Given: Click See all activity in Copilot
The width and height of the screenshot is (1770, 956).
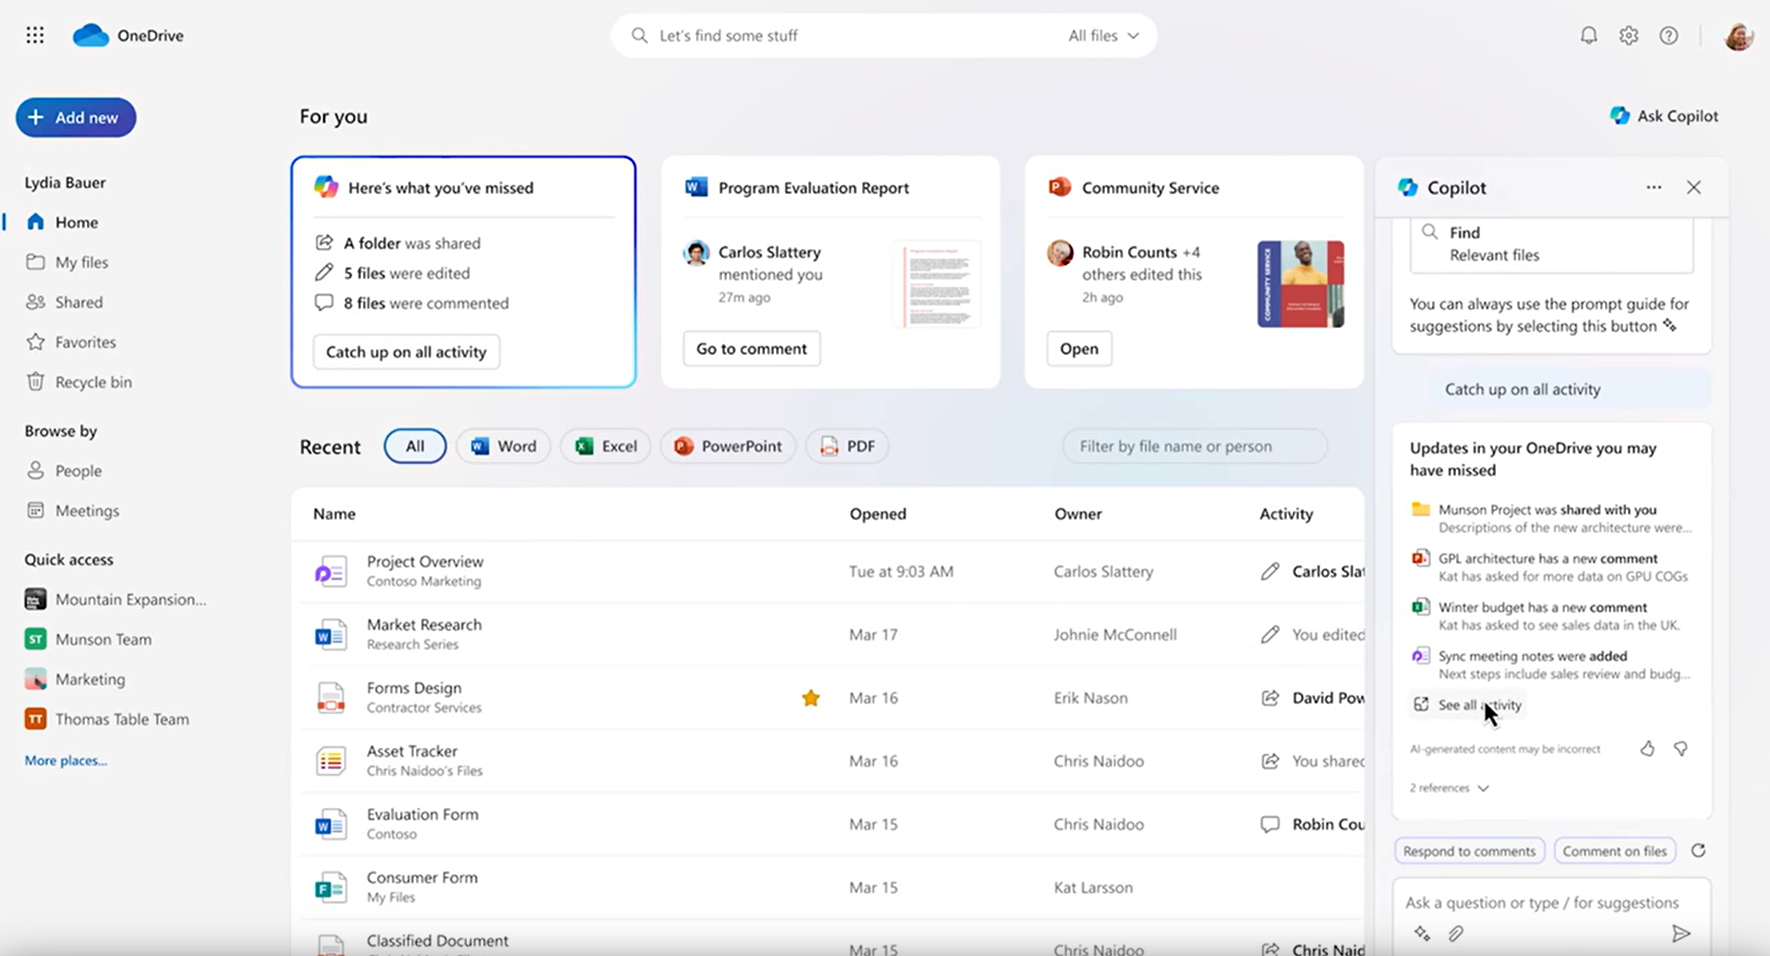Looking at the screenshot, I should coord(1467,705).
